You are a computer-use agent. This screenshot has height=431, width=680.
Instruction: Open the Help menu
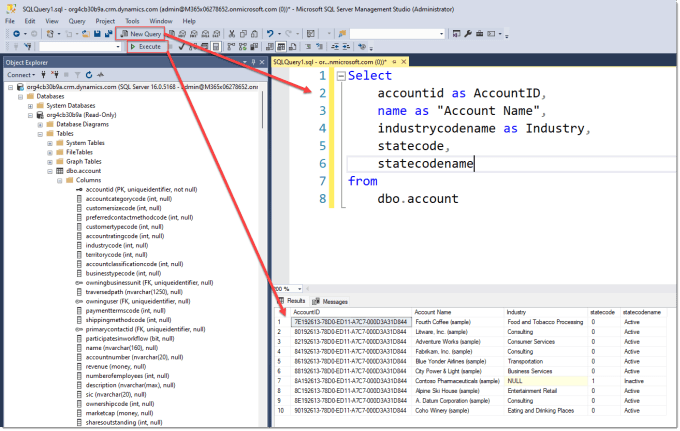(x=189, y=21)
